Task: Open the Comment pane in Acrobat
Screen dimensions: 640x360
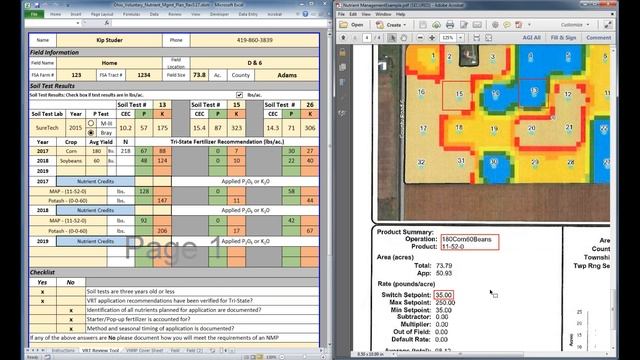Action: click(x=599, y=38)
